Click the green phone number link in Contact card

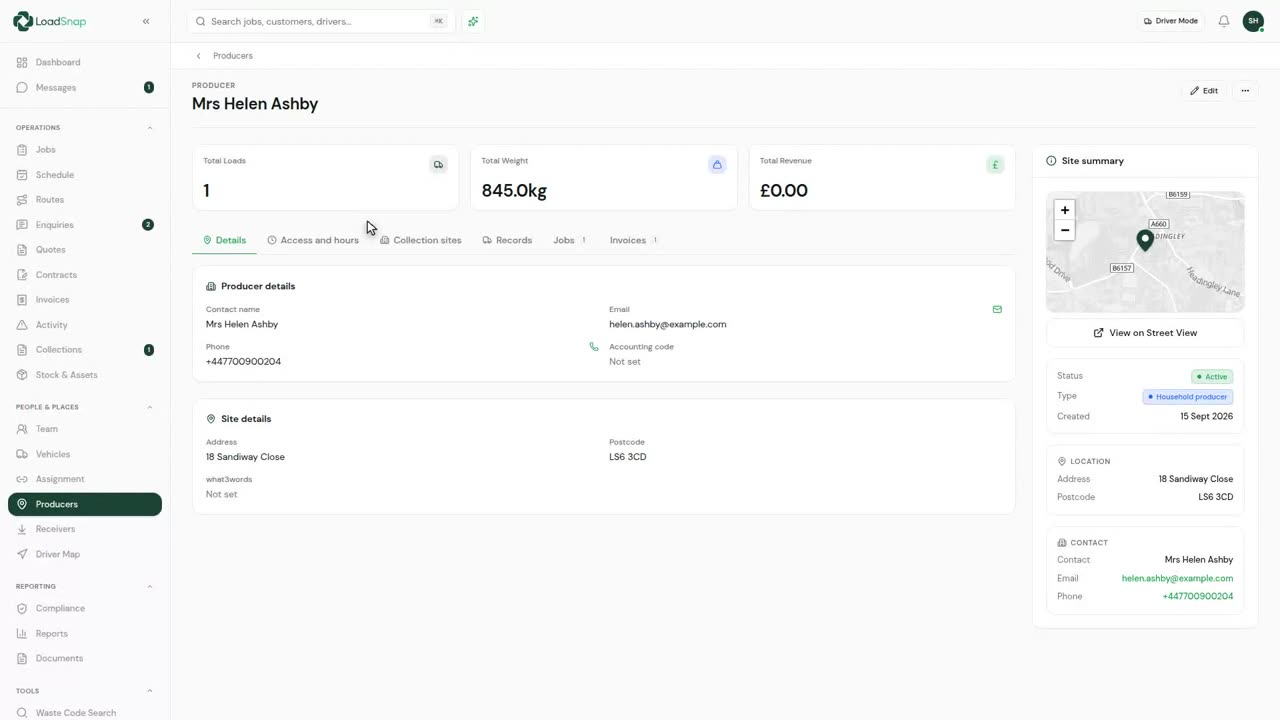(x=1197, y=596)
